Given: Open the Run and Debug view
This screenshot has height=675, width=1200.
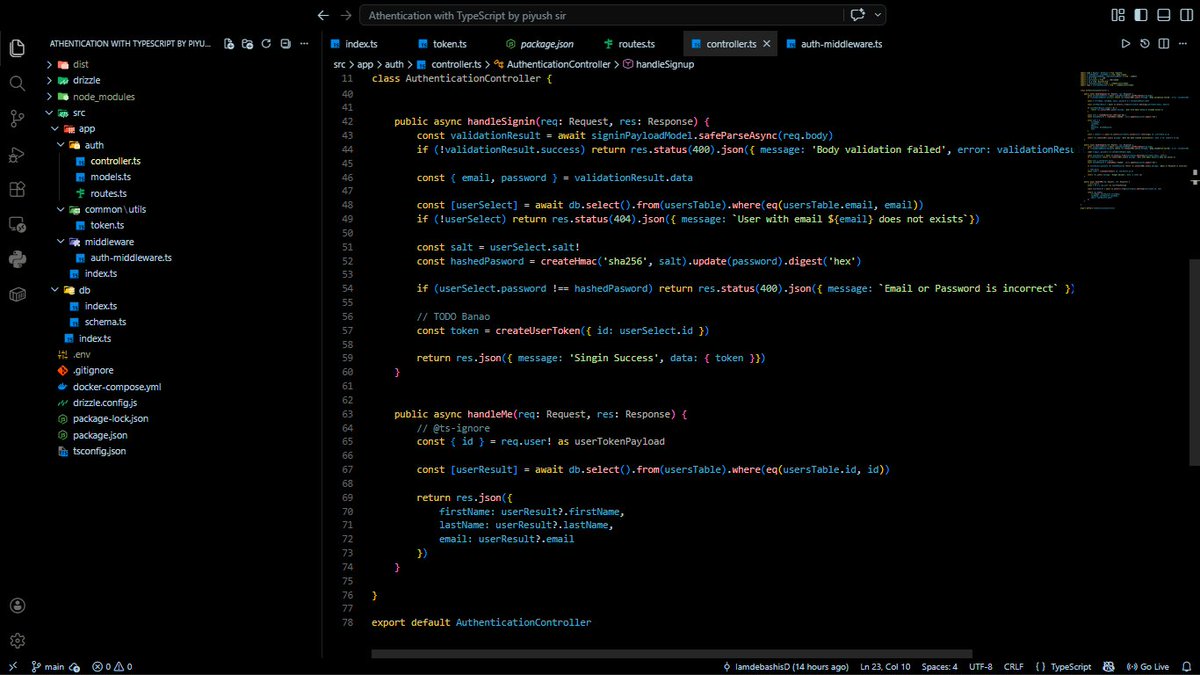Looking at the screenshot, I should [17, 154].
